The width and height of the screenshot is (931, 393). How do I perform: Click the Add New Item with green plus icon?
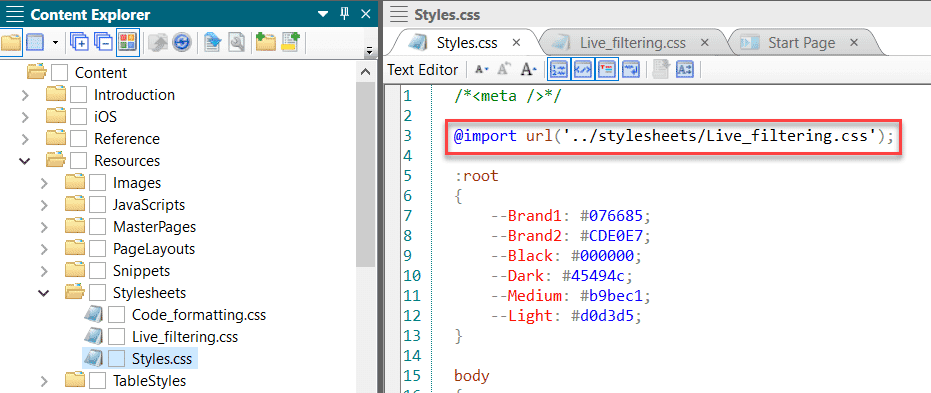[291, 42]
